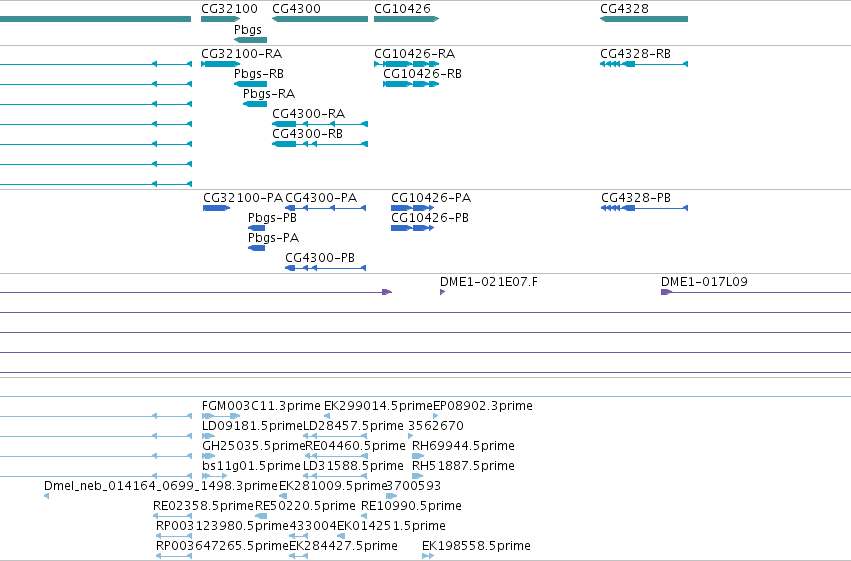Screen dimensions: 851x561
Task: Open the CG4328-PB protein label
Action: [636, 198]
